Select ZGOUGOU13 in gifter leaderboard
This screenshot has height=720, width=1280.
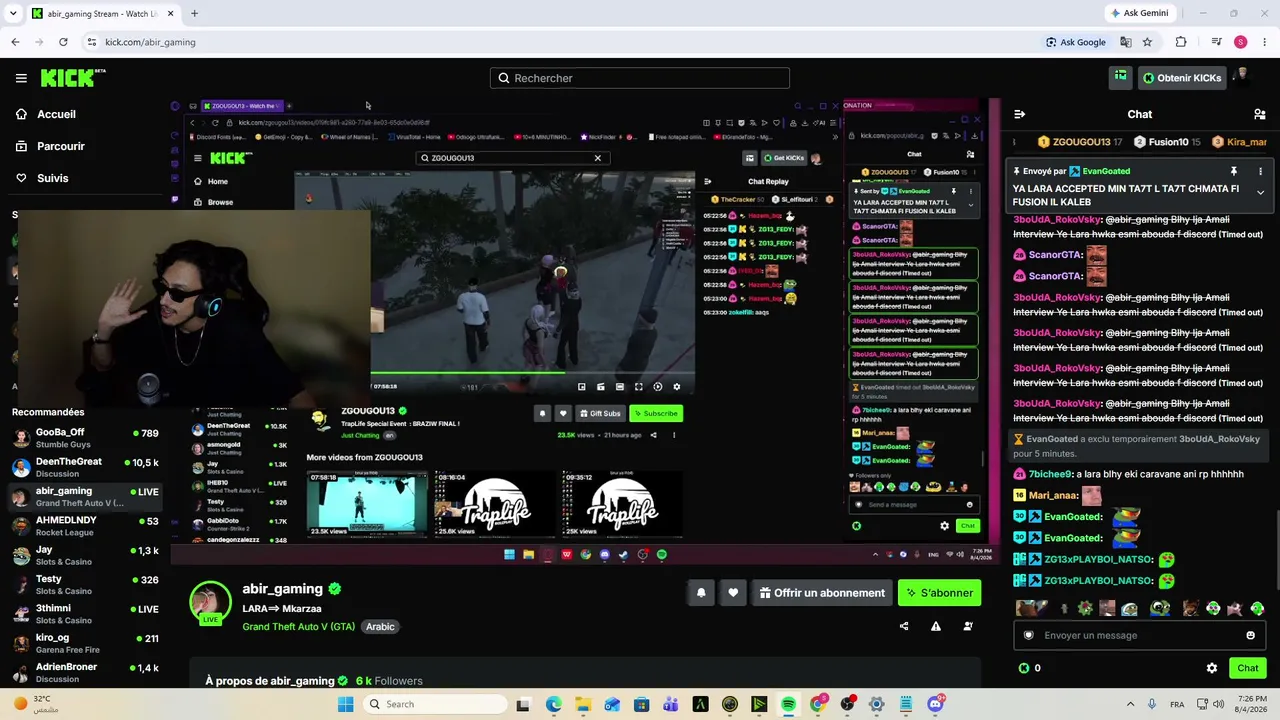click(x=1079, y=142)
